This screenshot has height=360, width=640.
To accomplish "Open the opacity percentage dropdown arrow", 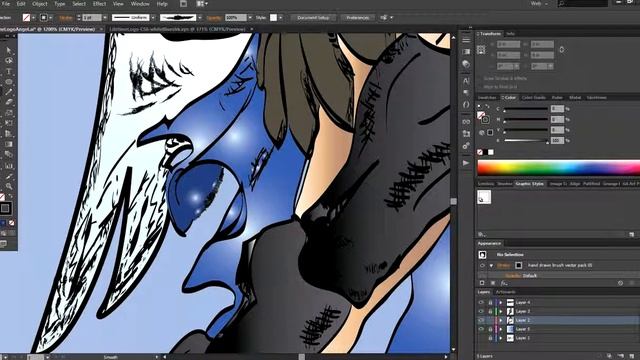I will click(x=250, y=18).
